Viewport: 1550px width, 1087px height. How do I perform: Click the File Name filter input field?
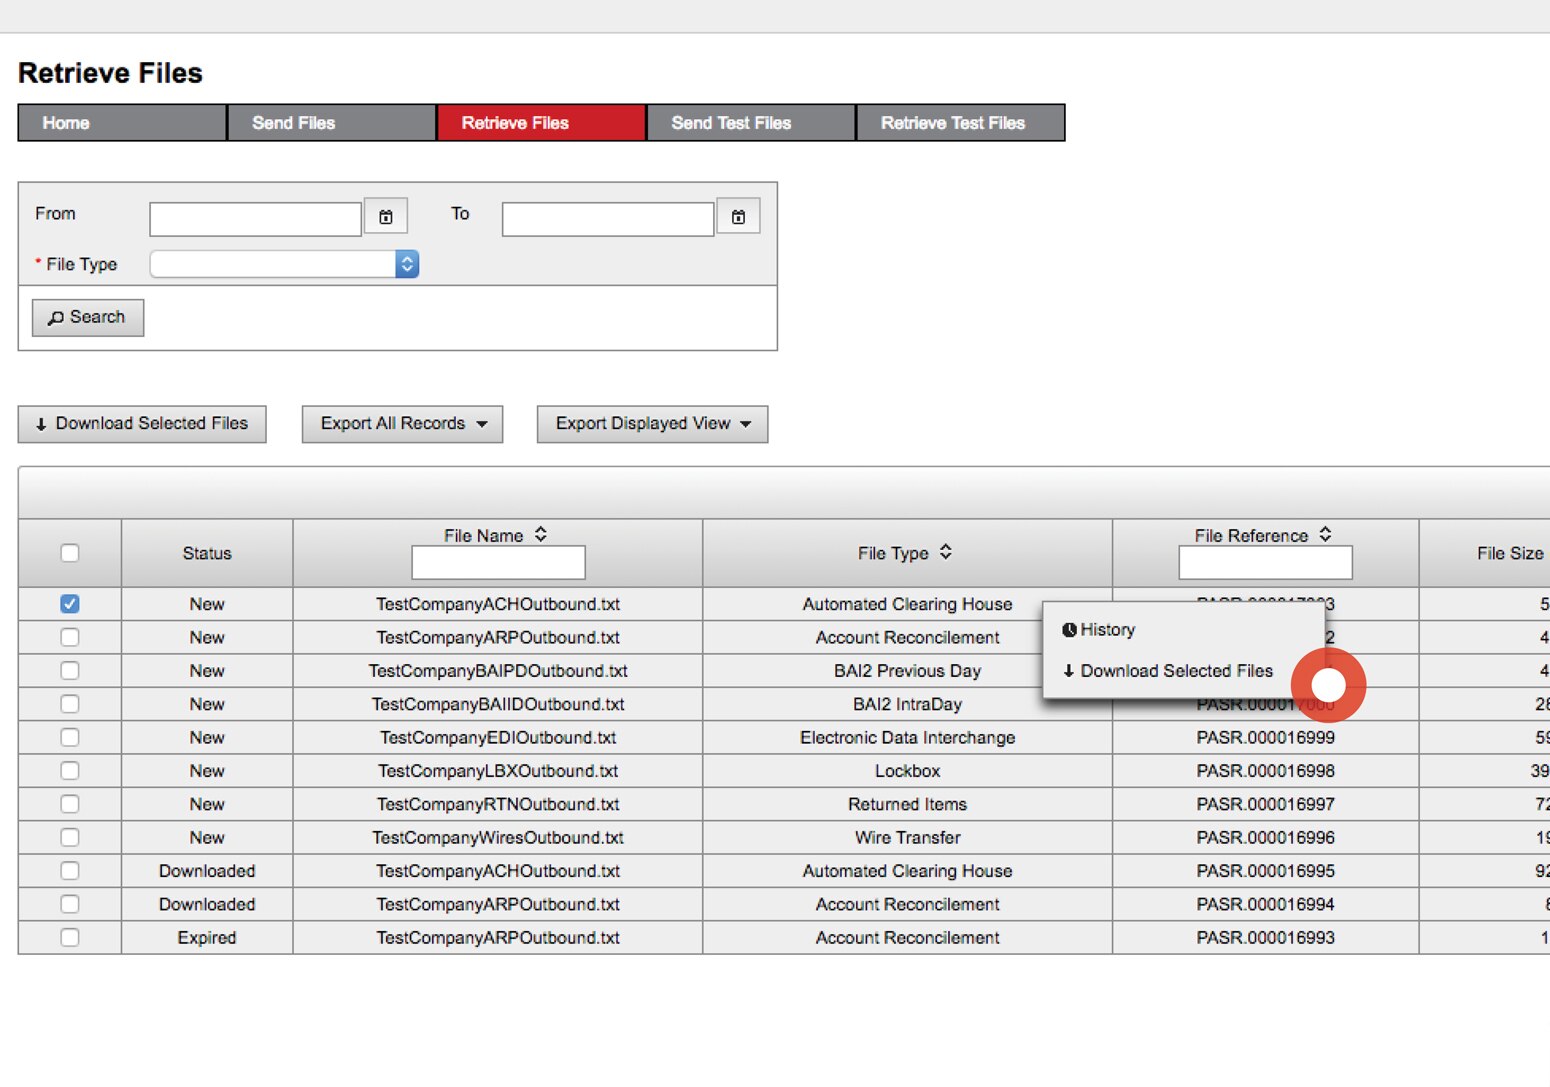coord(497,562)
